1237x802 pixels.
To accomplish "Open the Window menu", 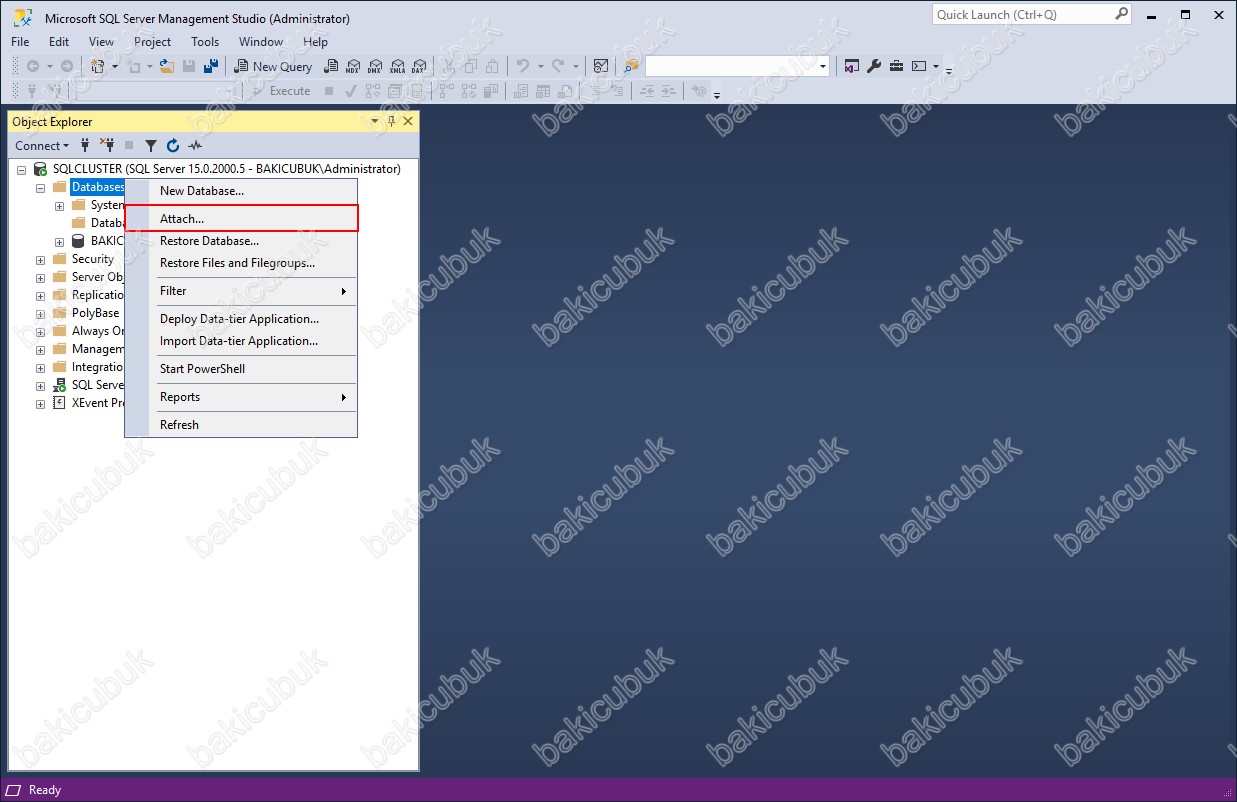I will click(x=260, y=42).
